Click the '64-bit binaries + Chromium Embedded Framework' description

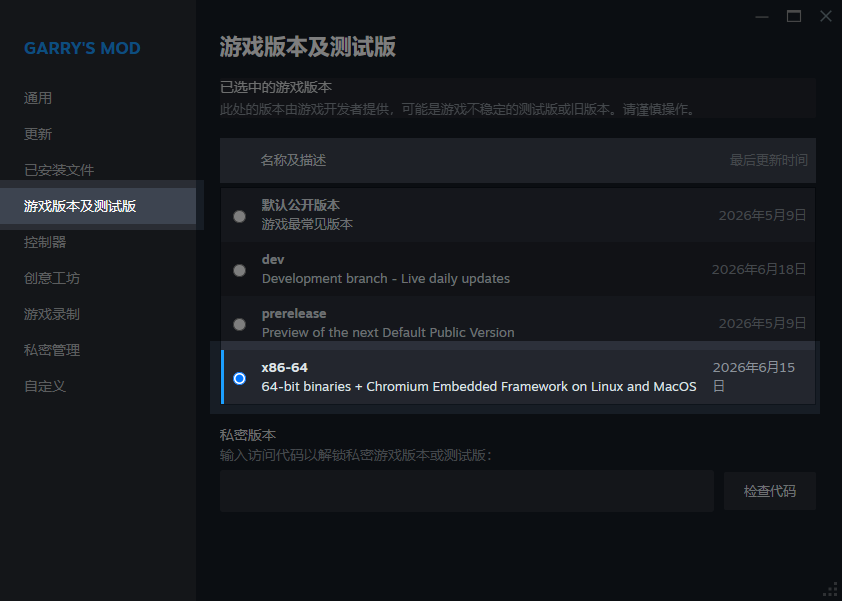point(479,387)
